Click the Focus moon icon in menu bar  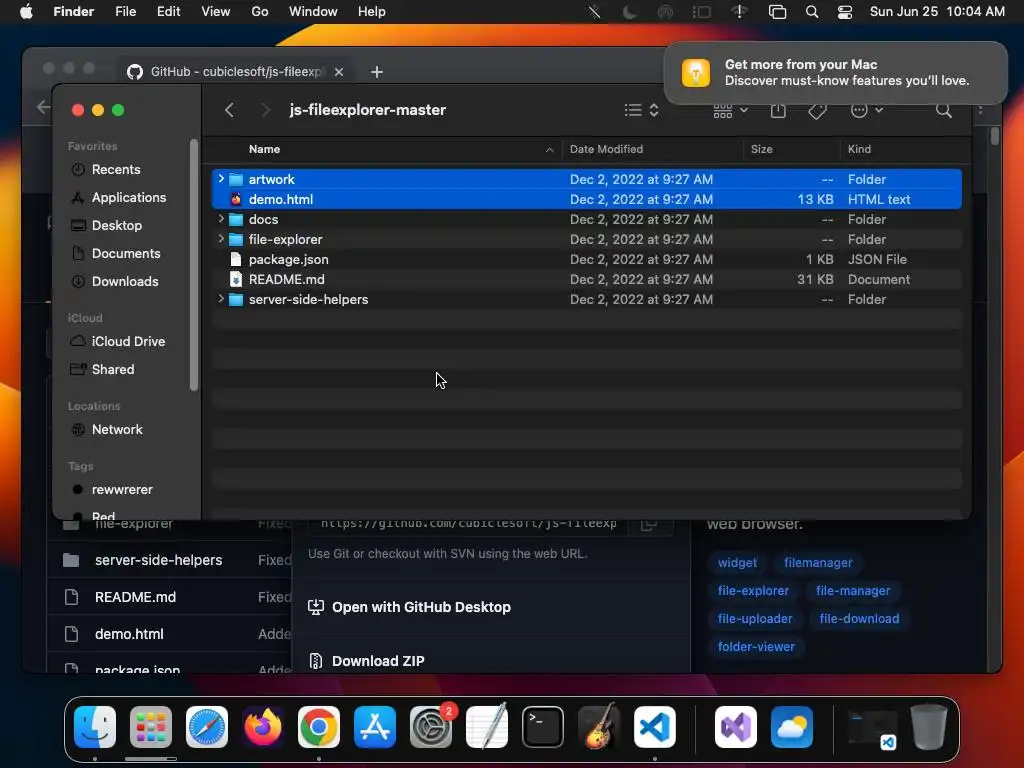pos(630,12)
